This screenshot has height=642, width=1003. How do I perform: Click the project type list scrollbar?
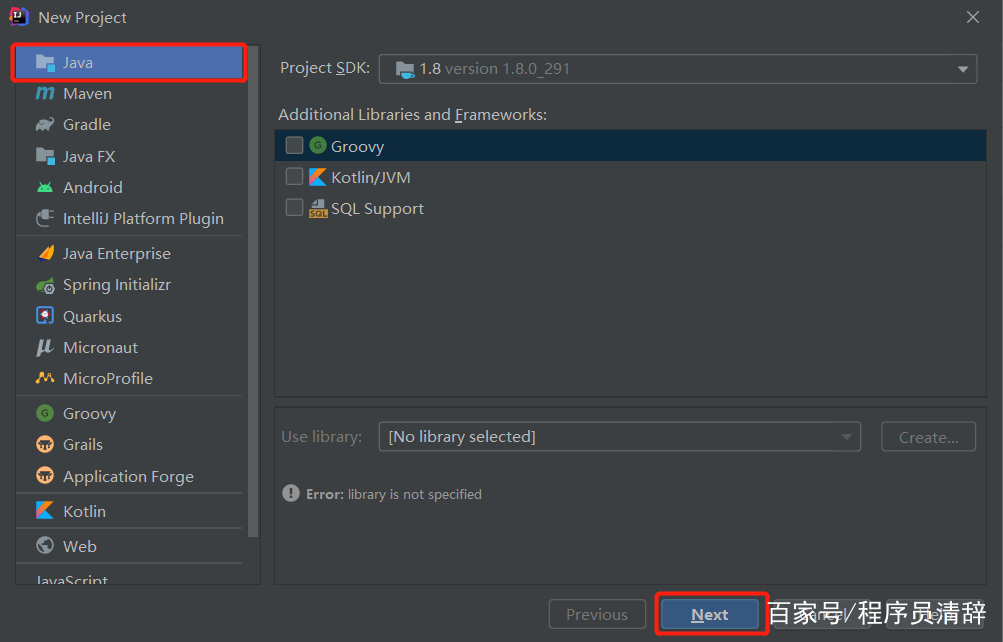[x=253, y=291]
